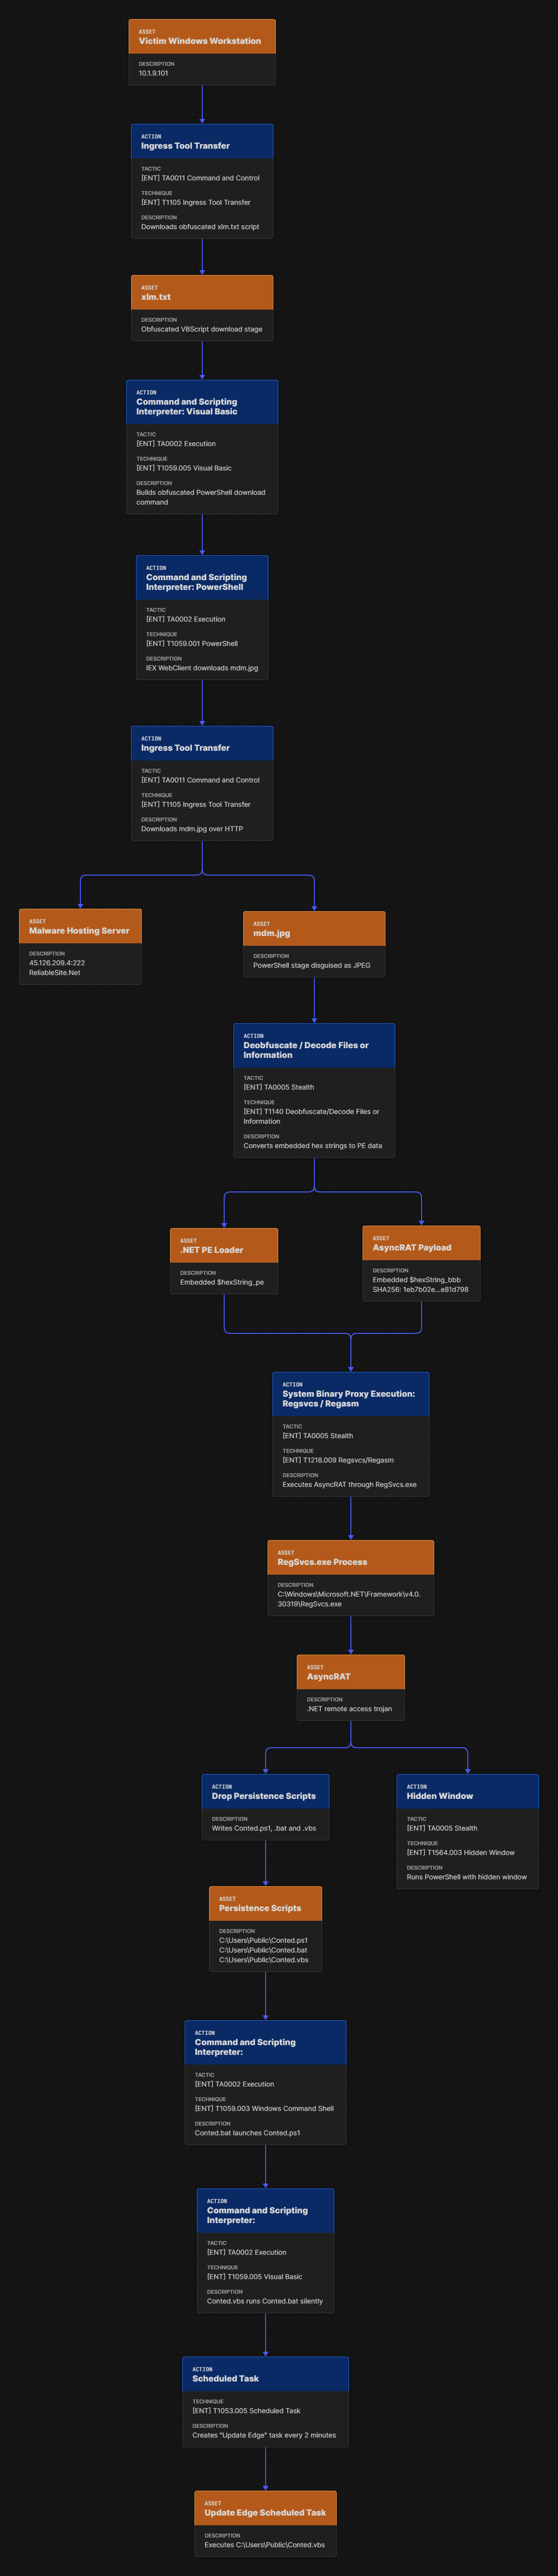
Task: Click the C:\Windows\Microsoft.NET RegSvcs.exe path text
Action: [349, 1599]
